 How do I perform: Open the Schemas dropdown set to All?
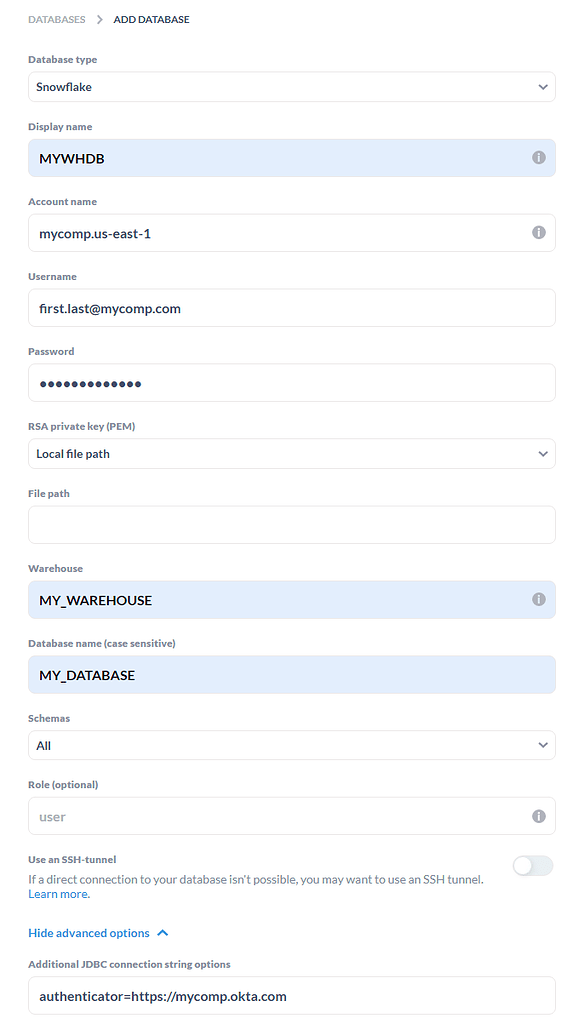tap(290, 745)
